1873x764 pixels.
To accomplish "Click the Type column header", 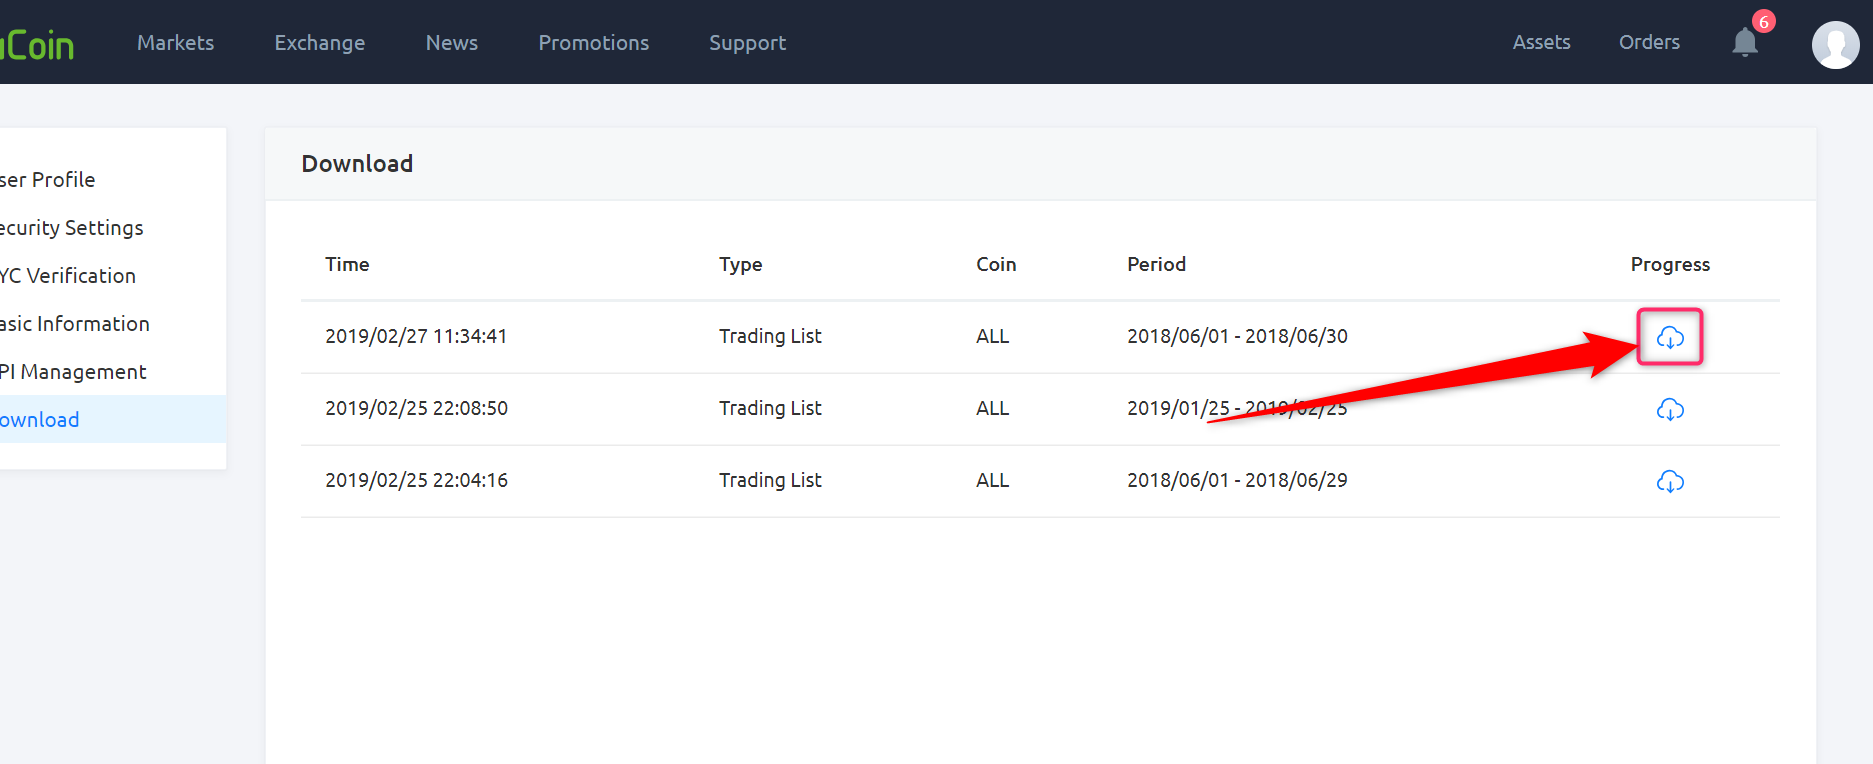I will pos(741,265).
